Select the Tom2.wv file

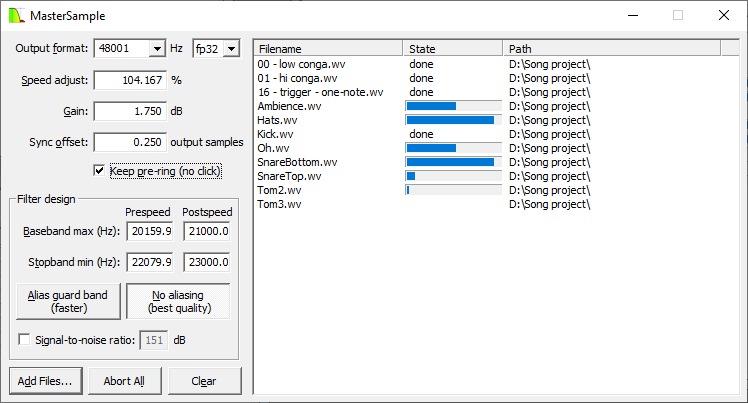point(279,190)
